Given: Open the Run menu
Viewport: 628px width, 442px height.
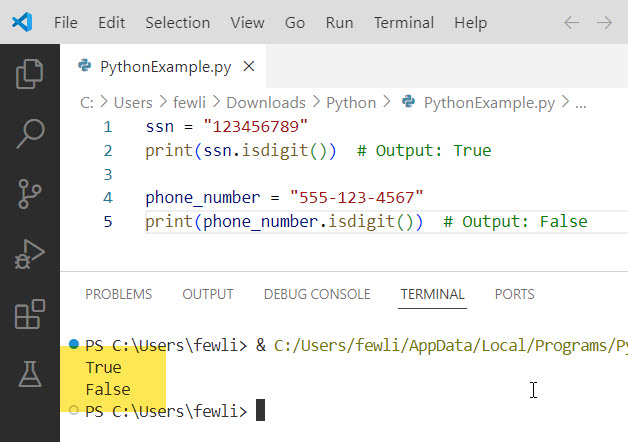Looking at the screenshot, I should tap(339, 22).
